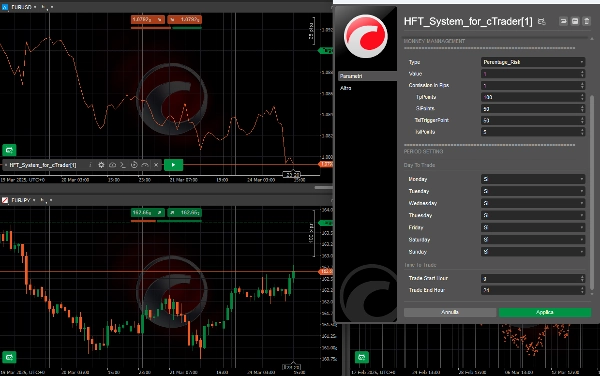Adjust the Trade Start Hour stepper
This screenshot has height=376, width=600.
pyautogui.click(x=582, y=278)
